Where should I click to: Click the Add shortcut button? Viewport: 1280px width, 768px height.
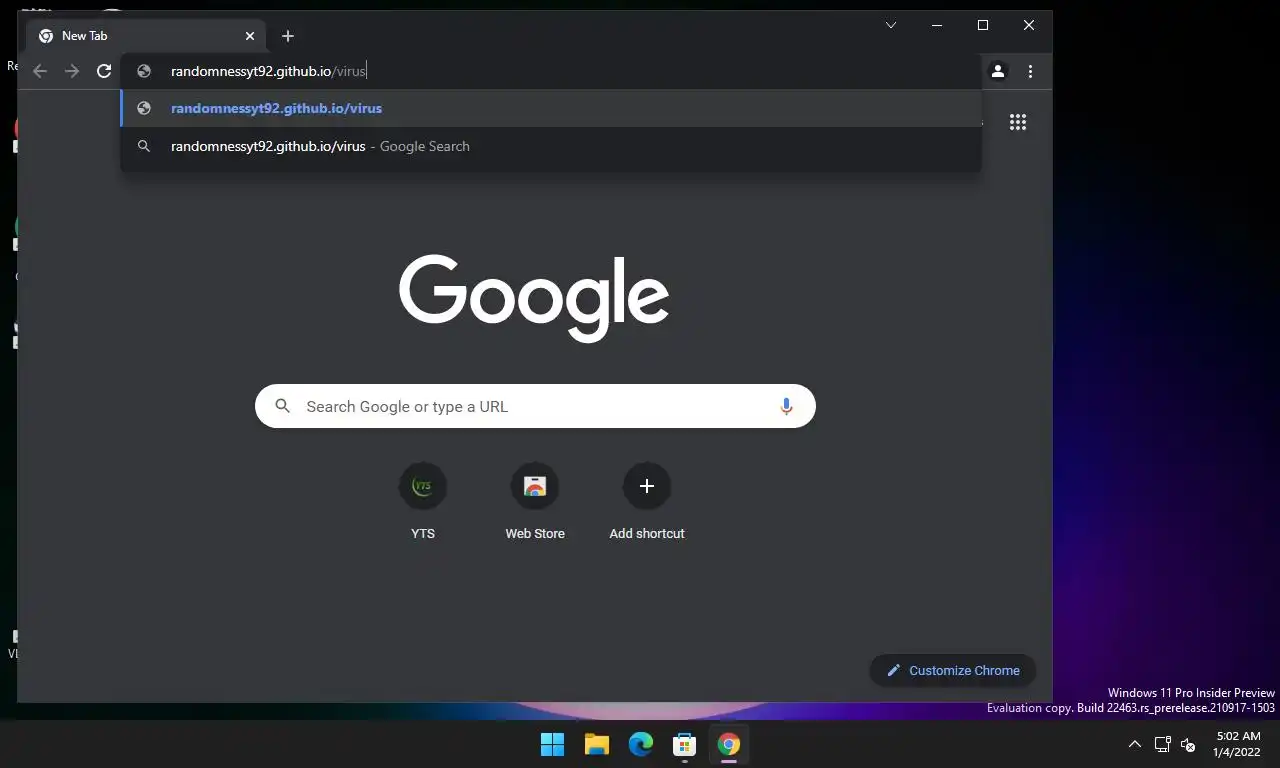[x=647, y=502]
